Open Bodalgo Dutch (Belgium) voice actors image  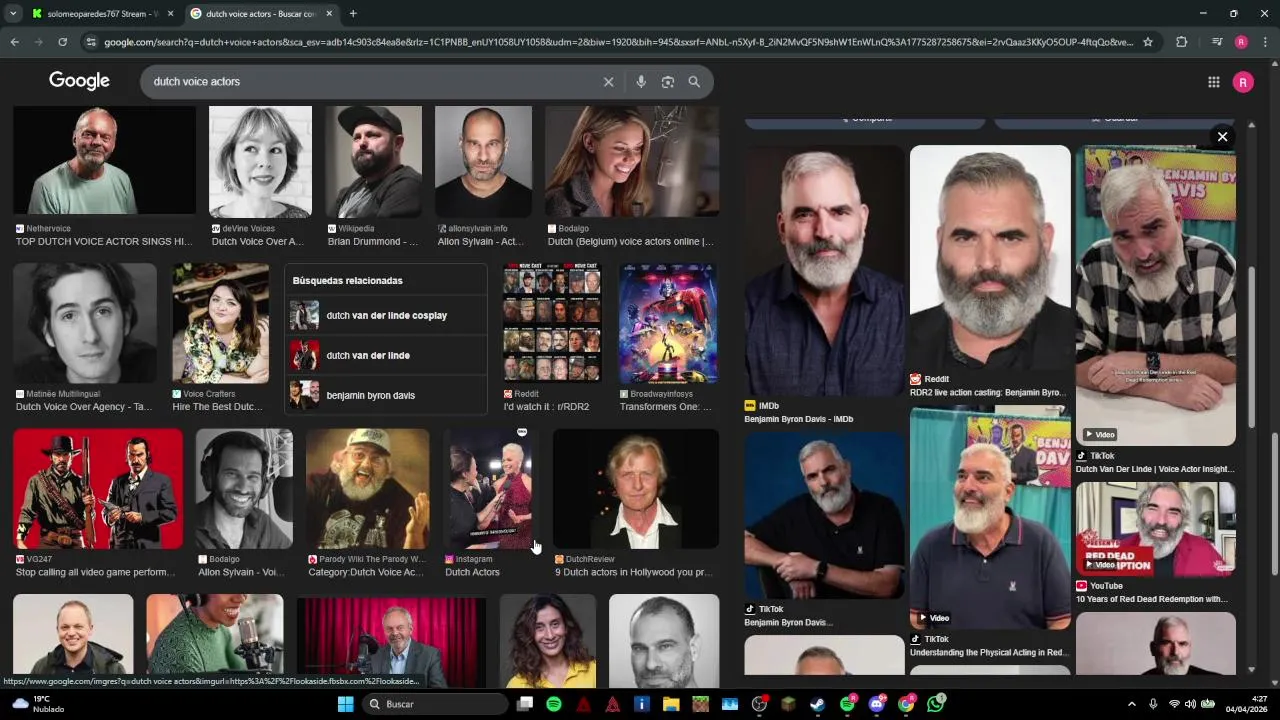point(632,161)
